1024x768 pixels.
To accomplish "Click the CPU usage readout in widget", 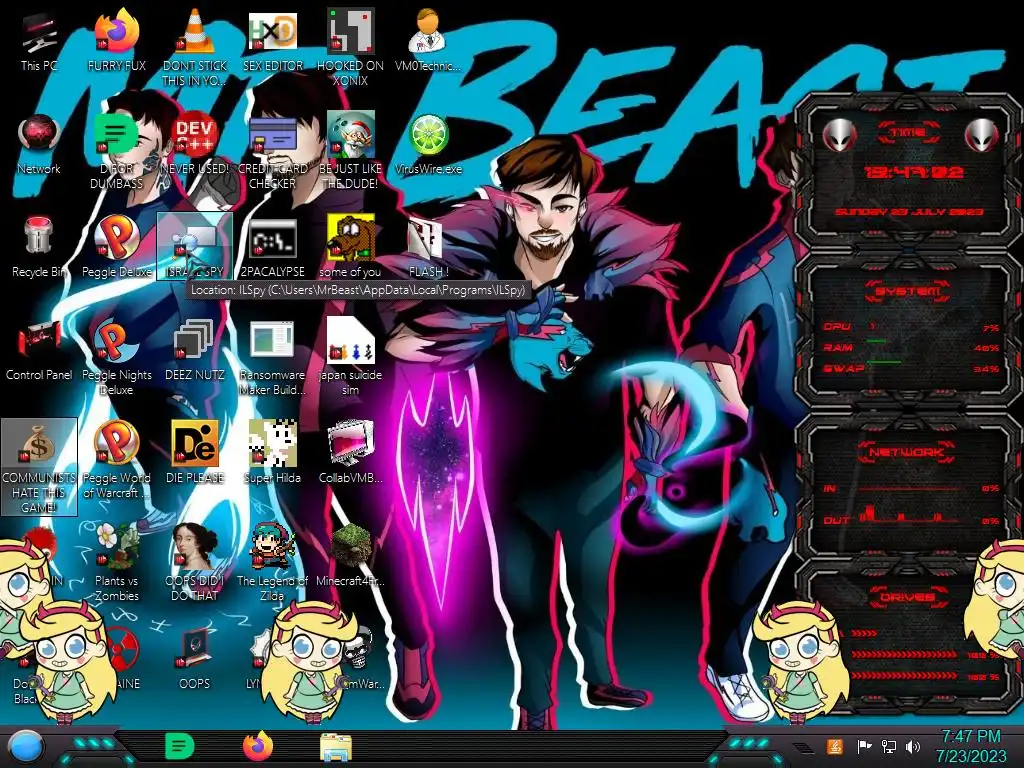I will click(990, 328).
